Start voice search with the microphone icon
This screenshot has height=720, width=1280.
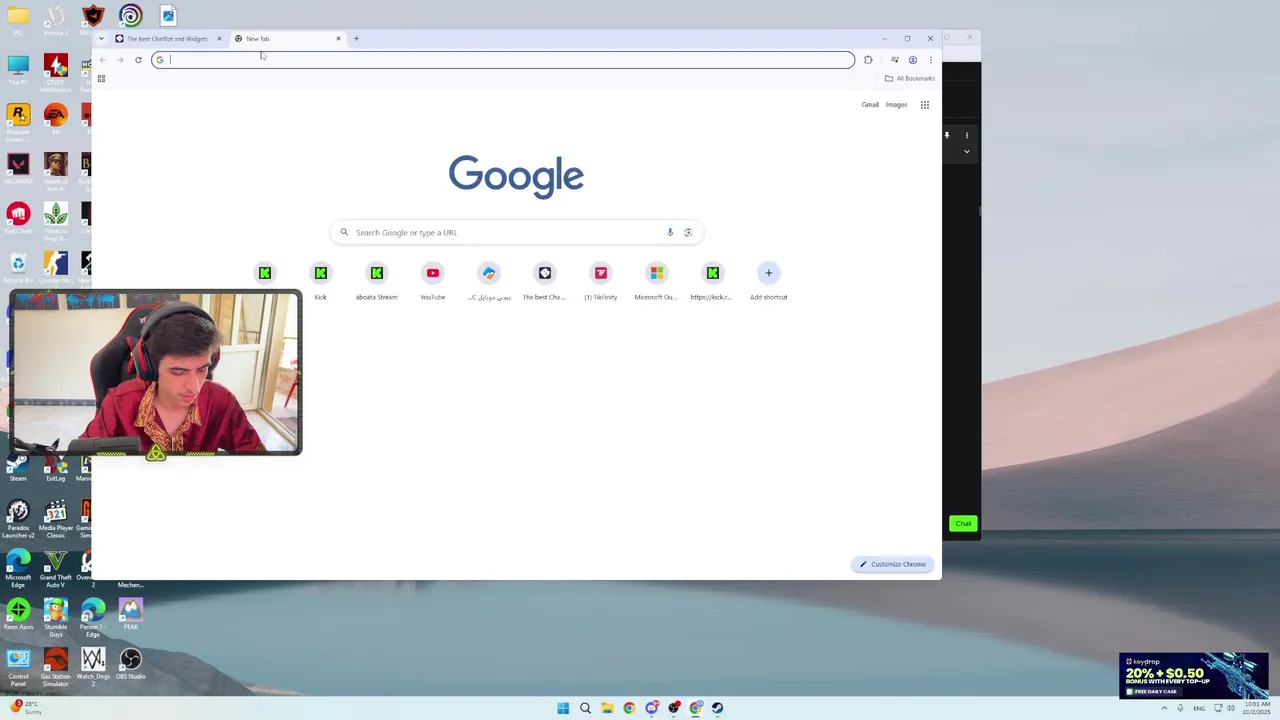(670, 232)
